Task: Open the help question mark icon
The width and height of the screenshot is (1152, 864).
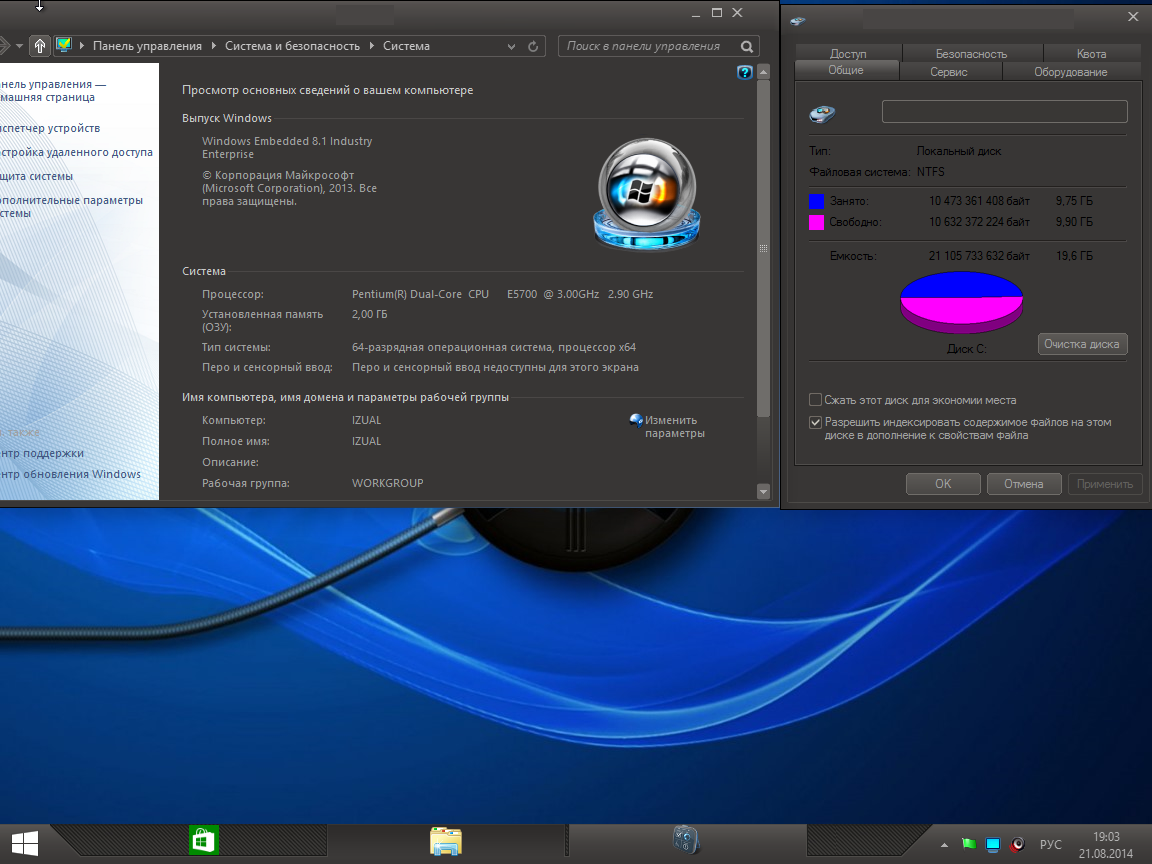Action: (x=744, y=72)
